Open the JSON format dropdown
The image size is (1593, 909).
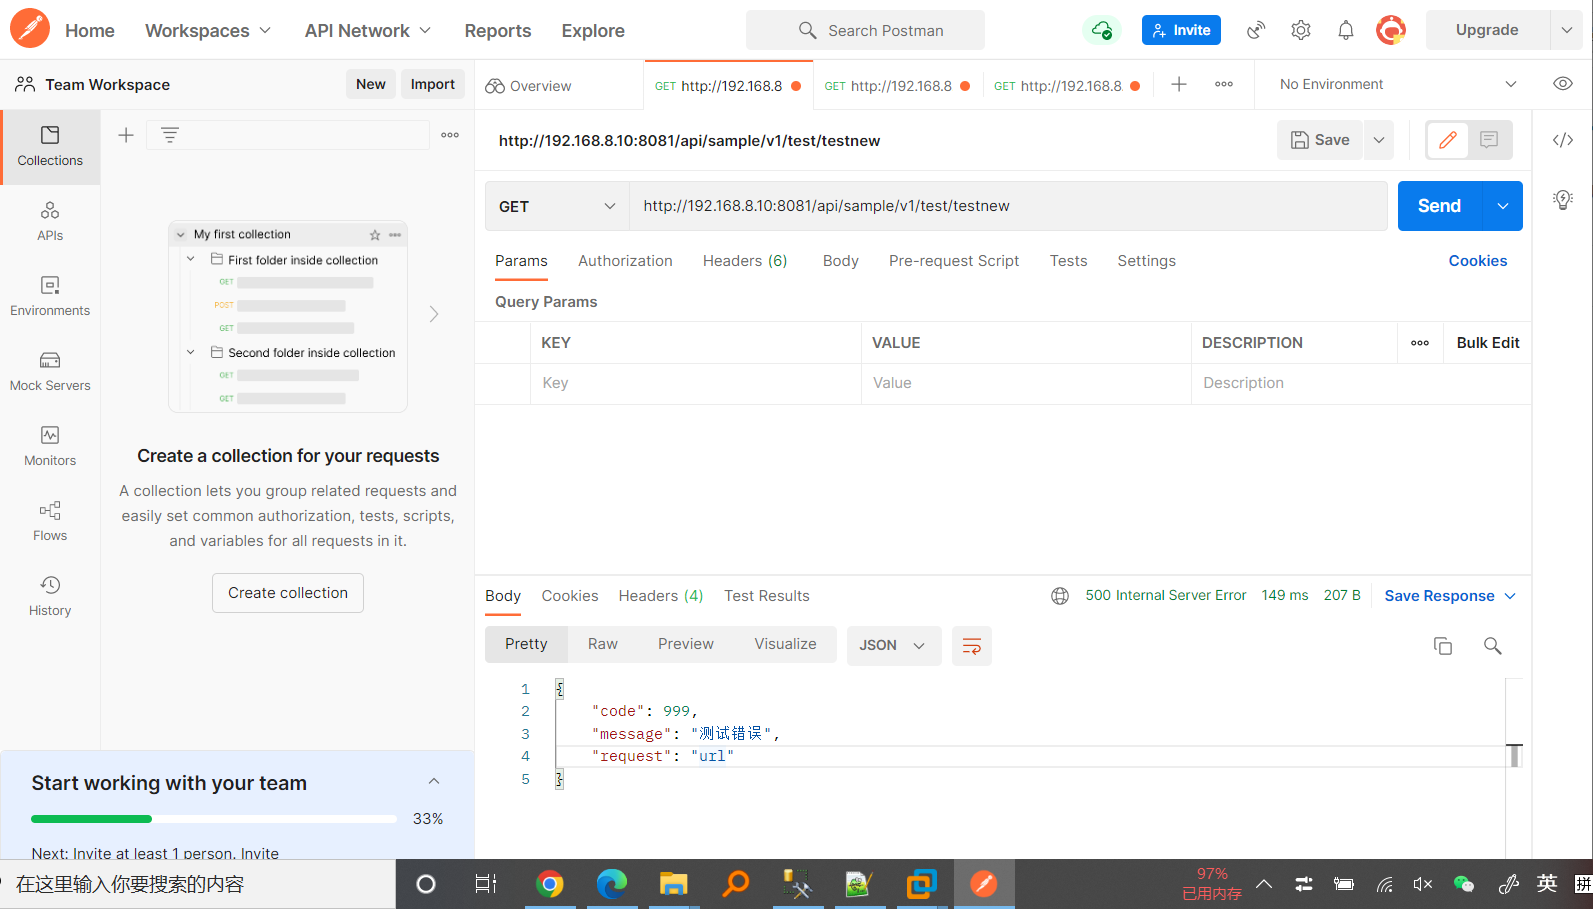[893, 646]
